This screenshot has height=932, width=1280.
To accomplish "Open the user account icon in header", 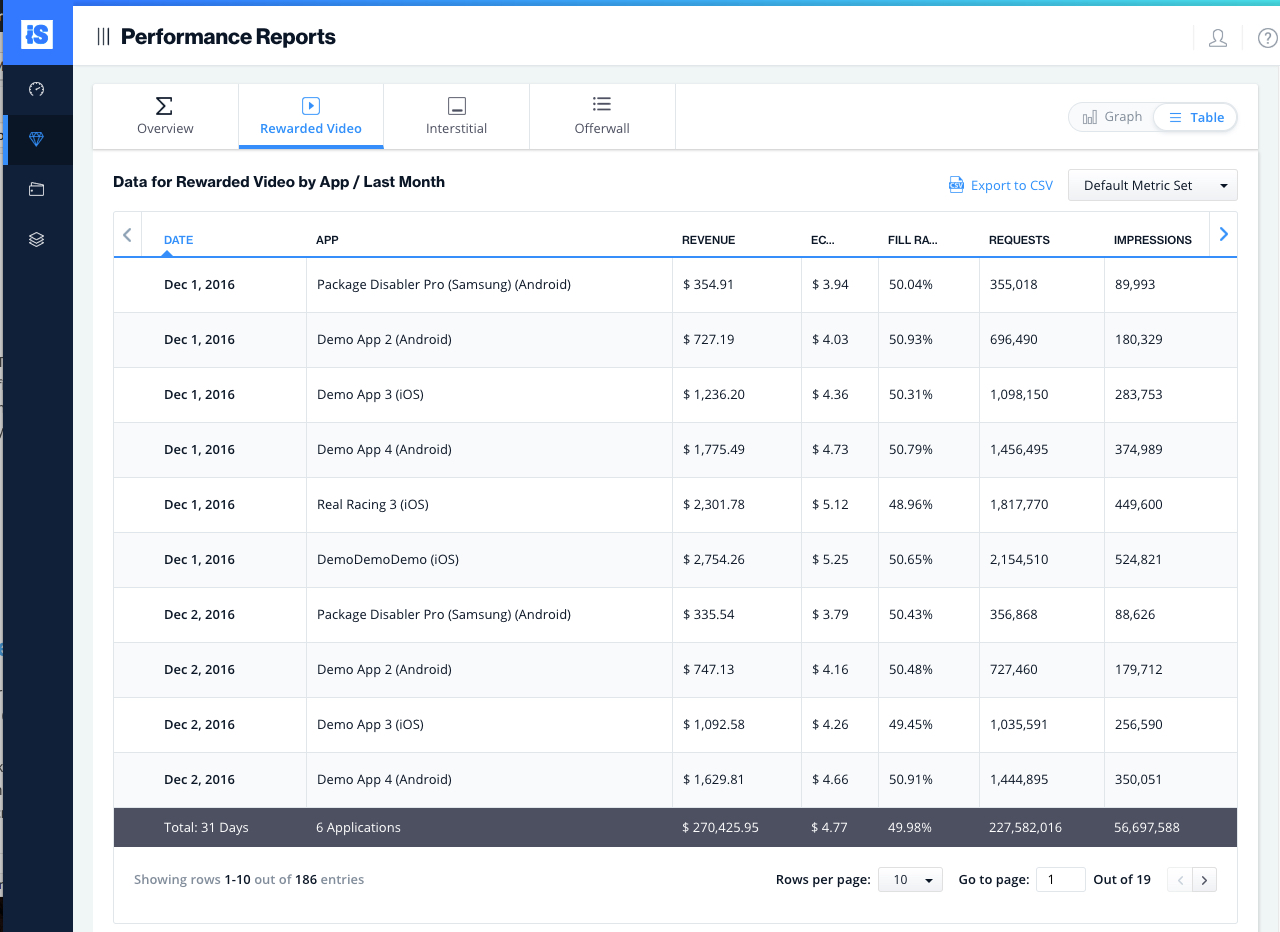I will coord(1217,38).
